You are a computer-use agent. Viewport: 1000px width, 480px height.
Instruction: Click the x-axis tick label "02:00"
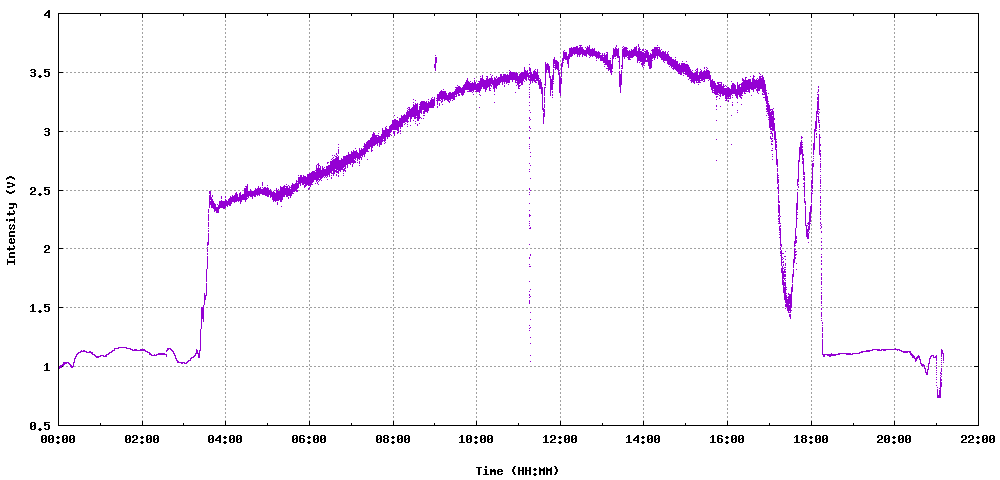coord(142,439)
